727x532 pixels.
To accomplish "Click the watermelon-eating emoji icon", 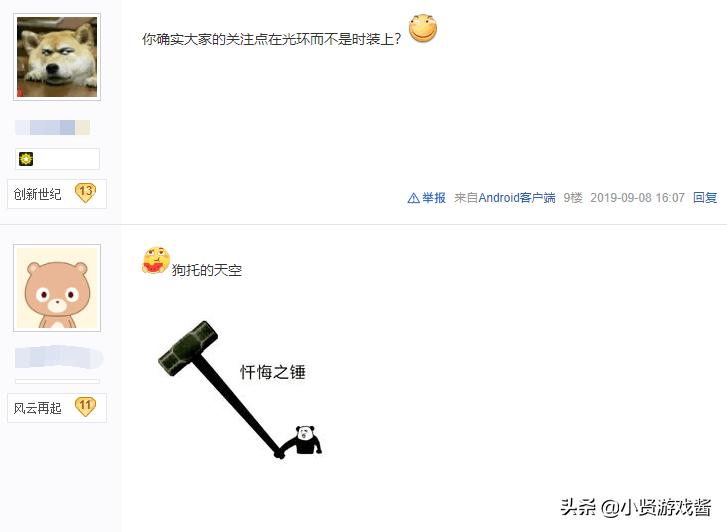I will [x=156, y=260].
